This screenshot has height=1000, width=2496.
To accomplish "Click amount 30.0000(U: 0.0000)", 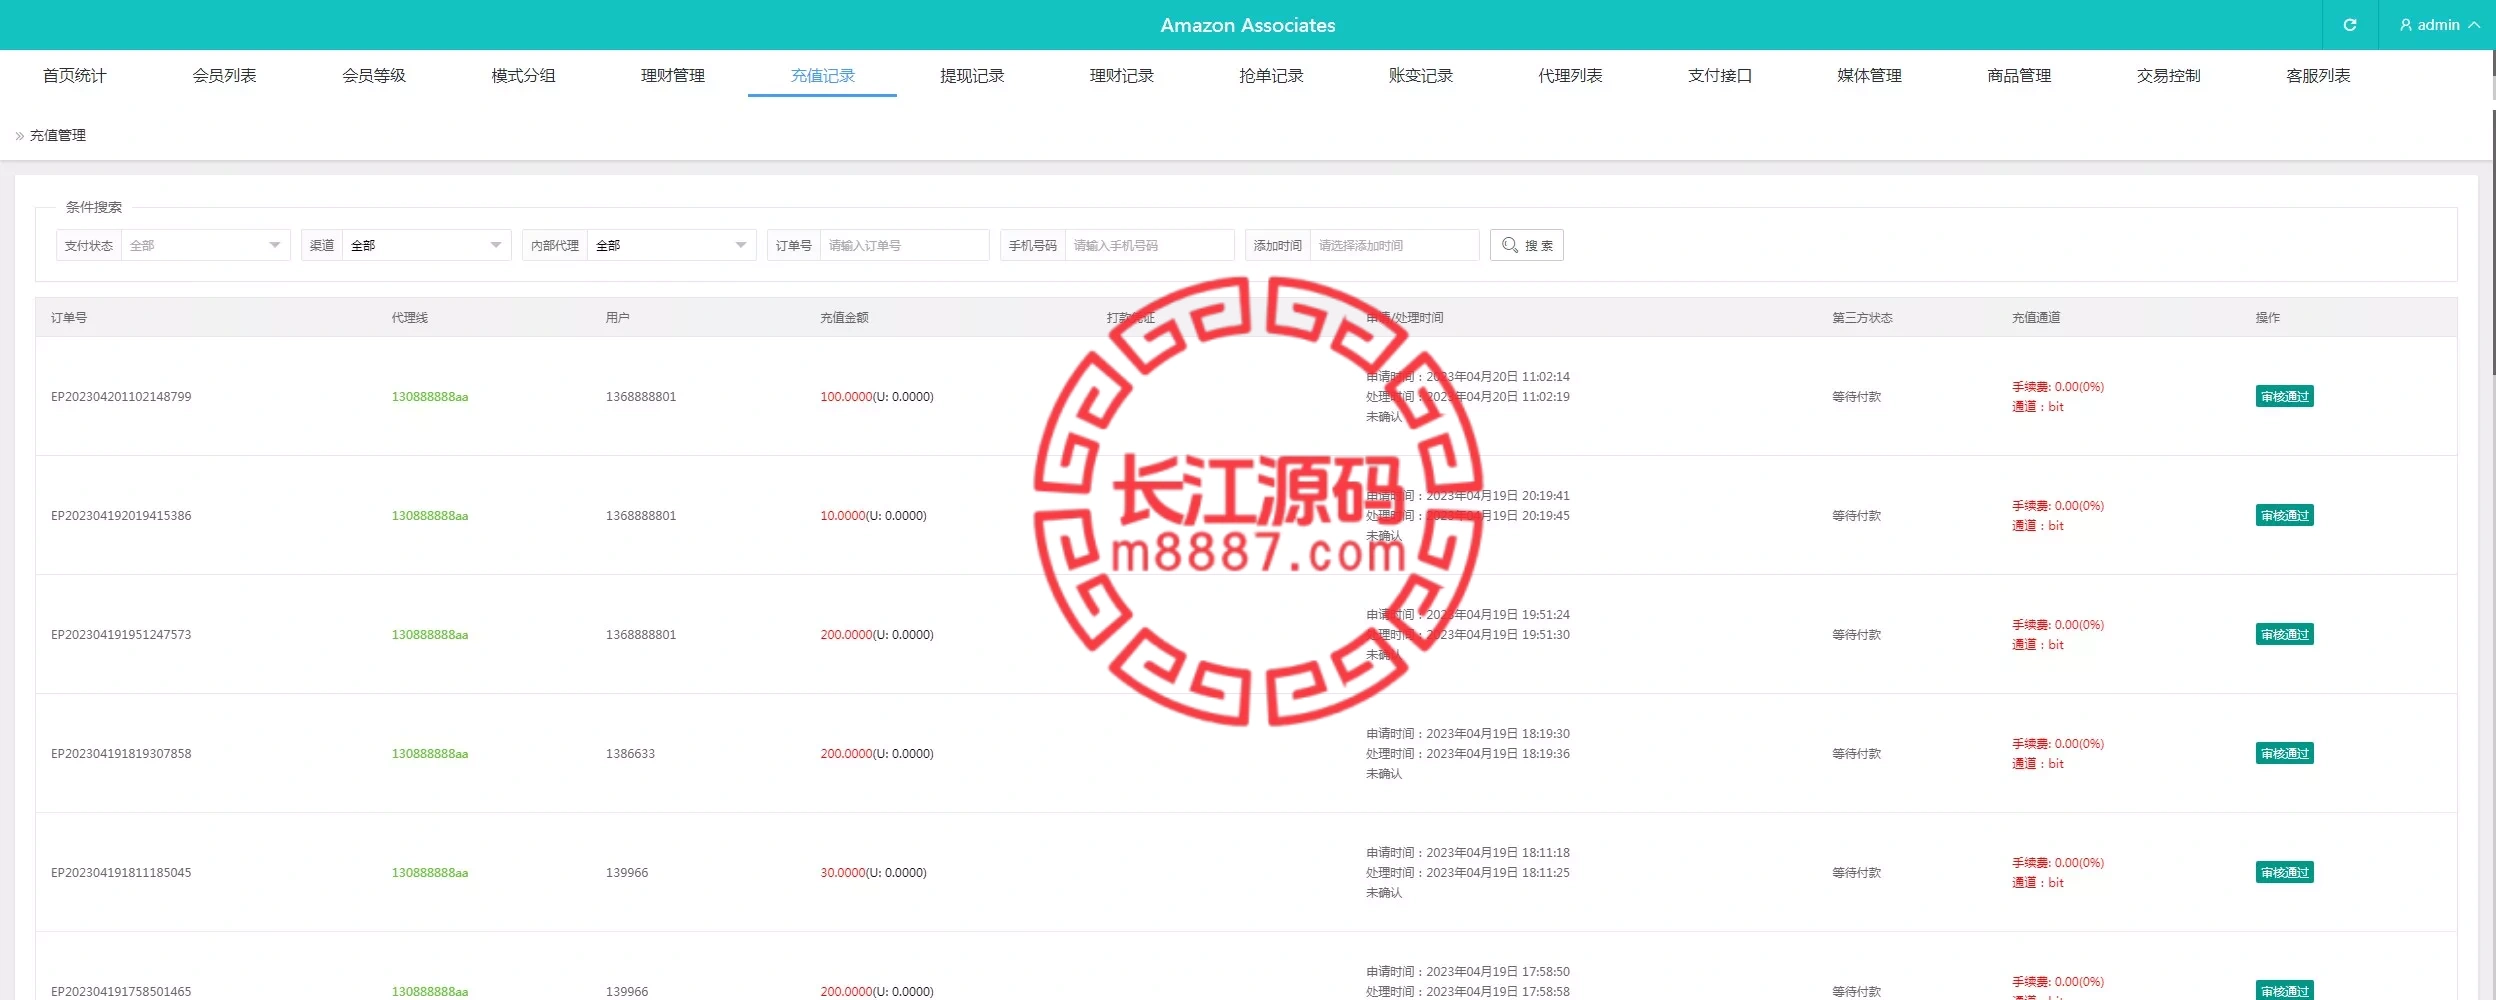I will pos(873,873).
